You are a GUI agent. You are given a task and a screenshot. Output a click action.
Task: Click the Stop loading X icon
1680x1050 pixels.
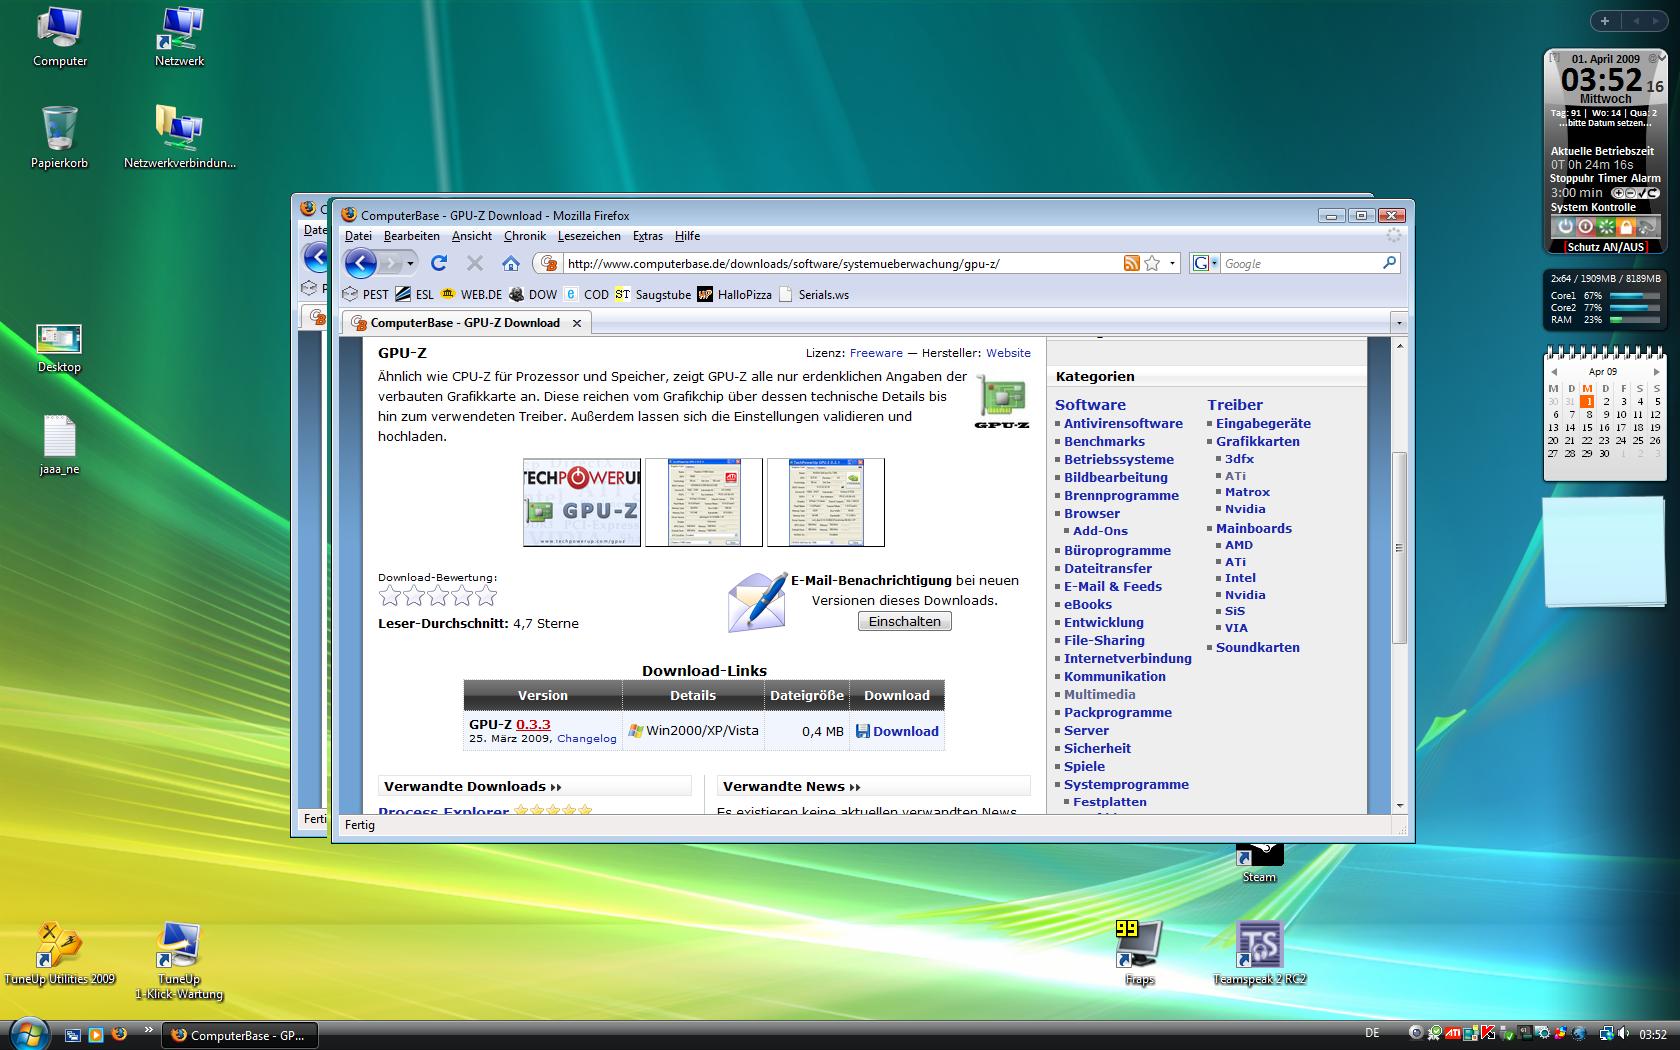(x=475, y=263)
